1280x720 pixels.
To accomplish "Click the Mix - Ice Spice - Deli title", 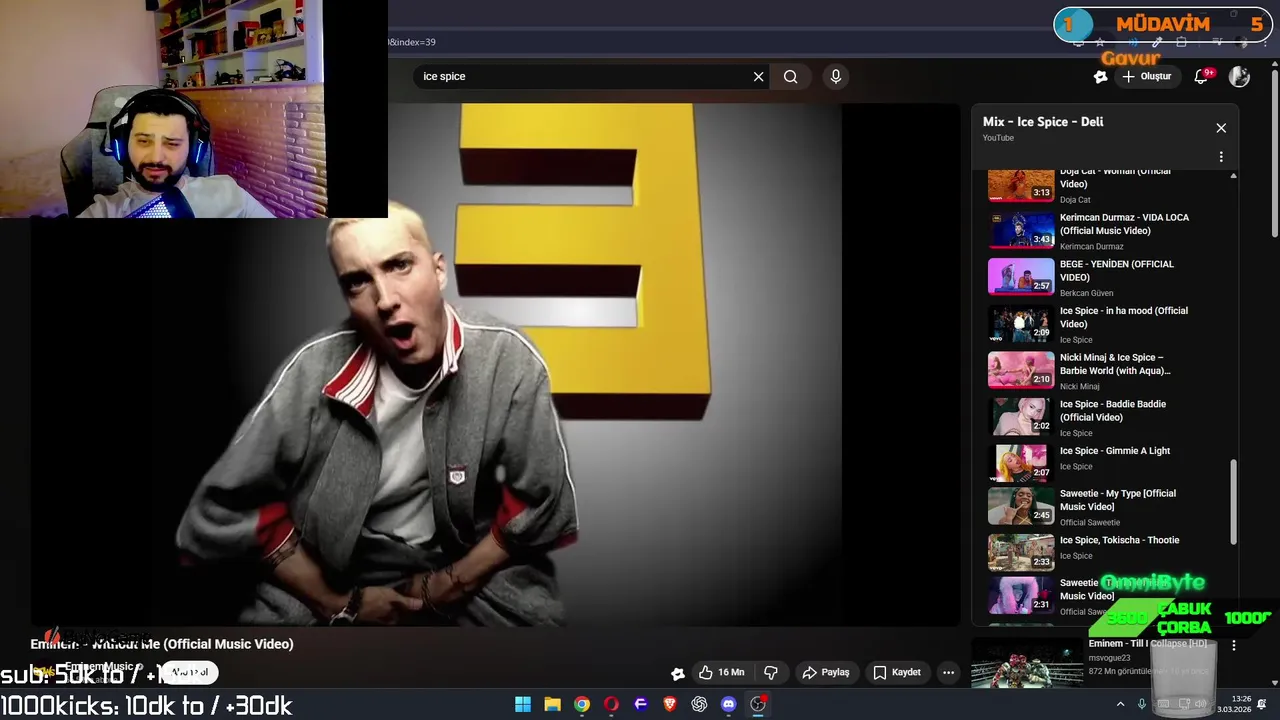I will pyautogui.click(x=1043, y=122).
